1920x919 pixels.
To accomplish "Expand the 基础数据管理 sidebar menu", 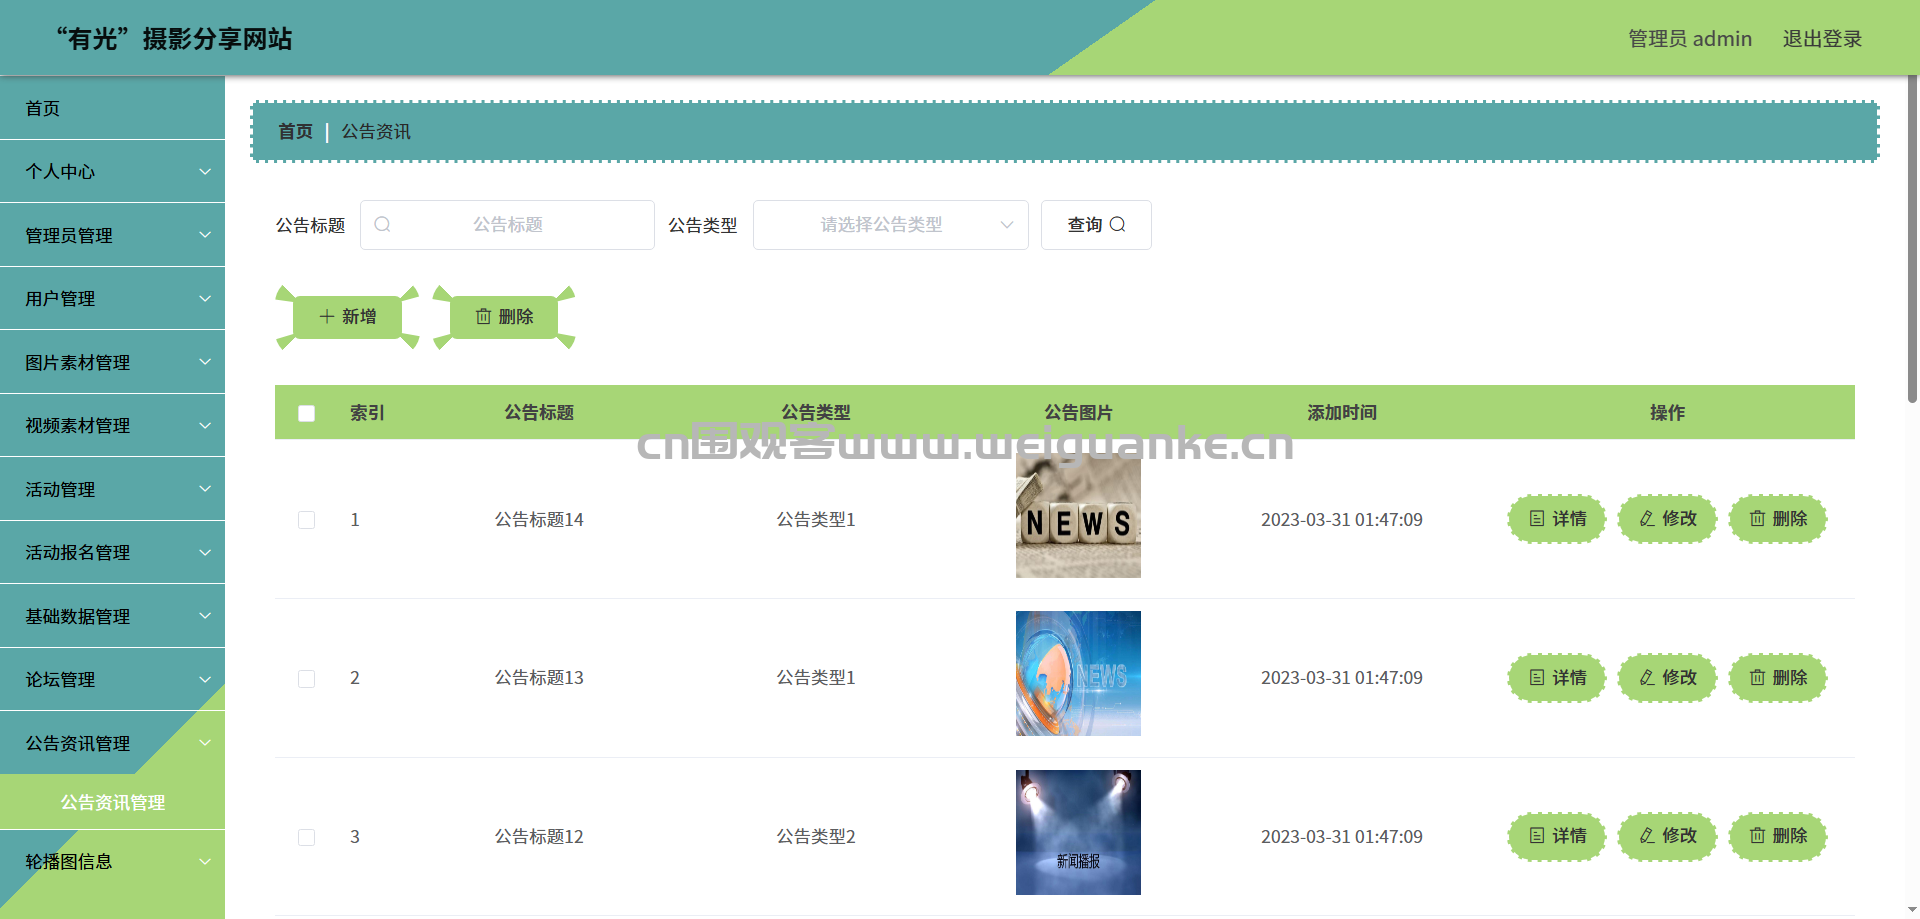I will (112, 616).
